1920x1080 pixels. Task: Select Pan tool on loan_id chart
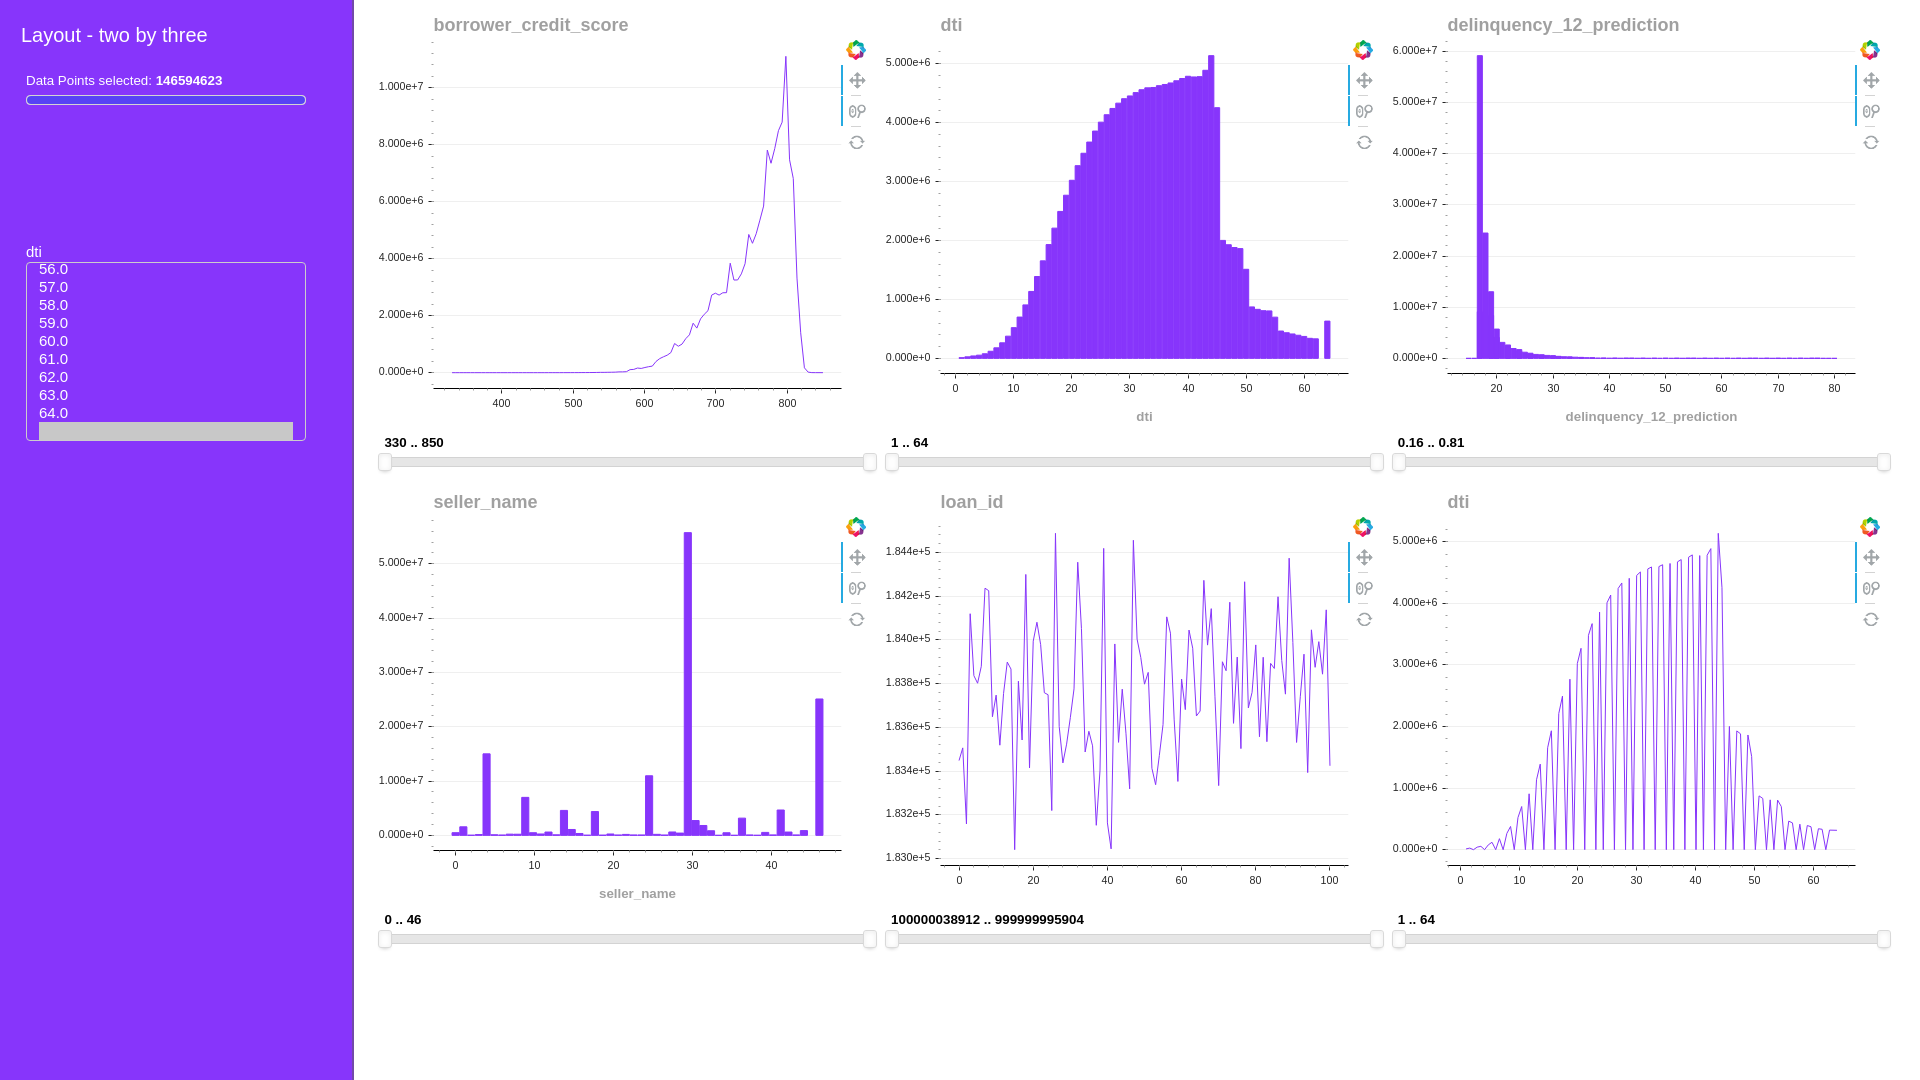(x=1364, y=558)
